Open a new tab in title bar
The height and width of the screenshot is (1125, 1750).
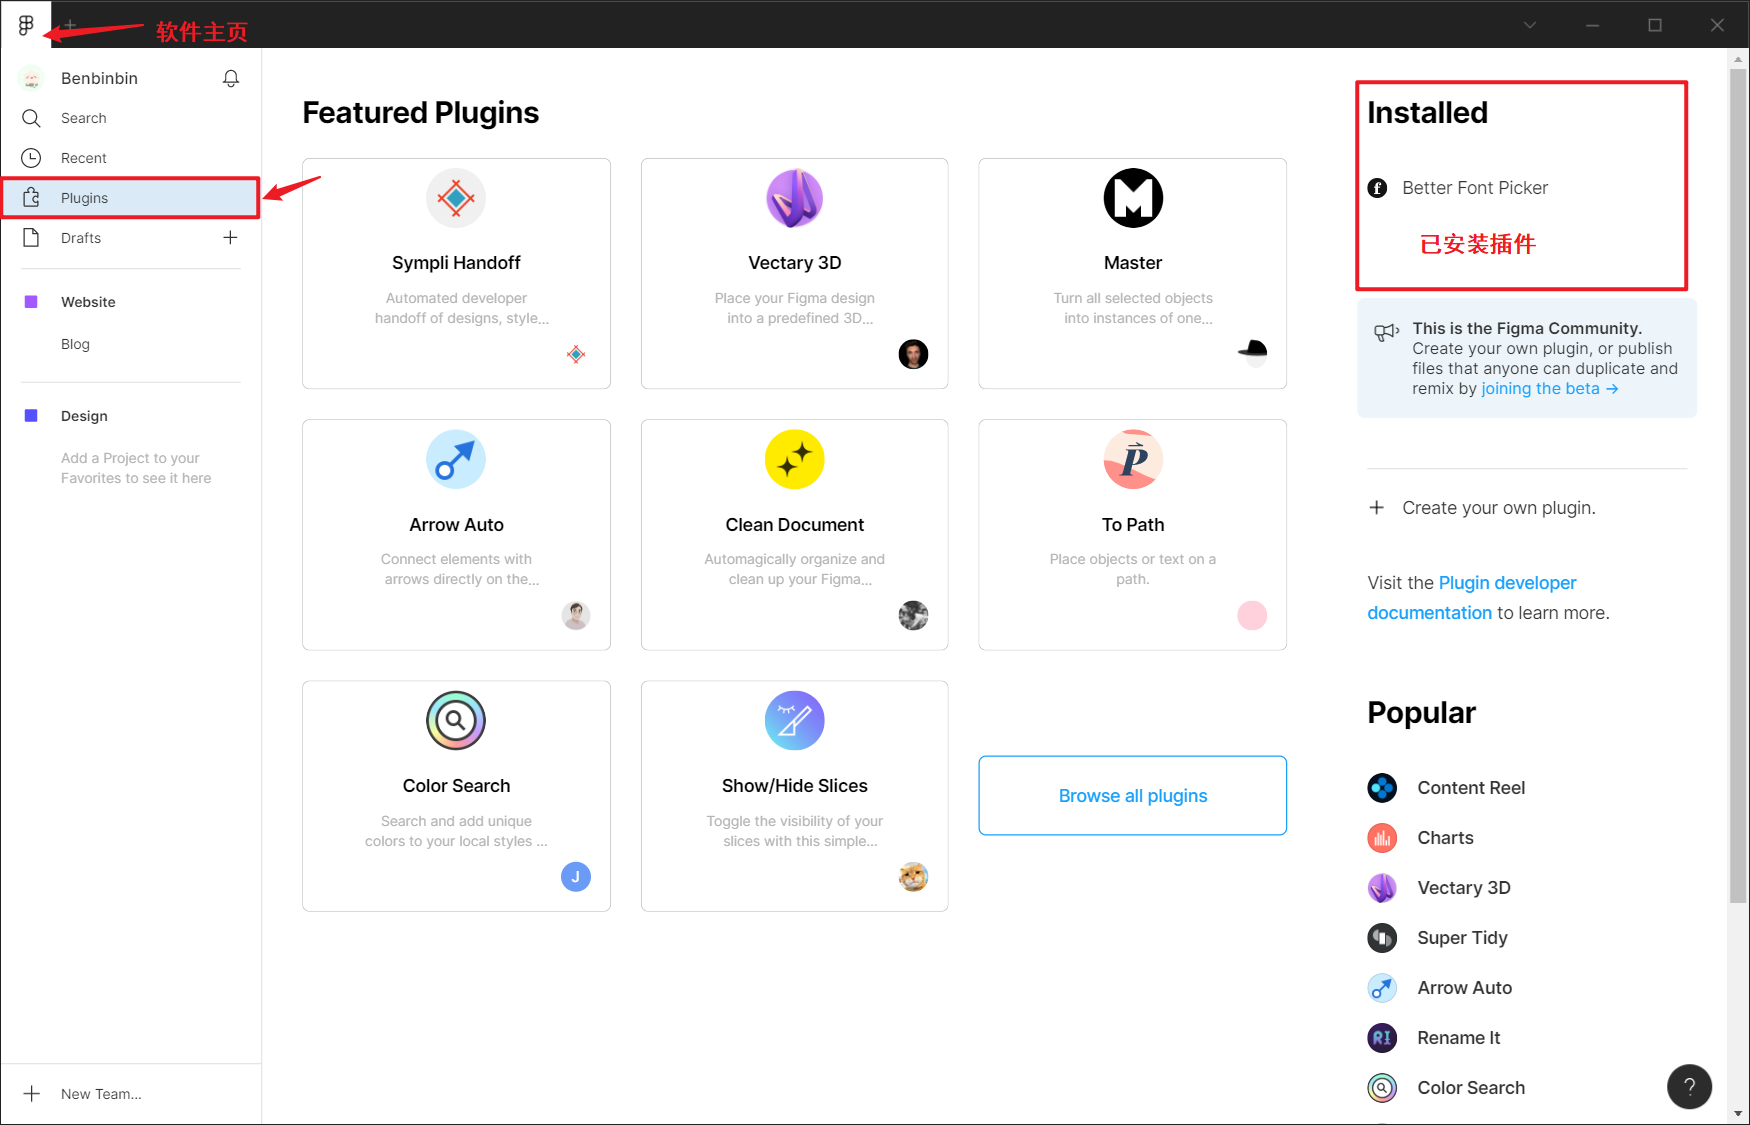(70, 25)
